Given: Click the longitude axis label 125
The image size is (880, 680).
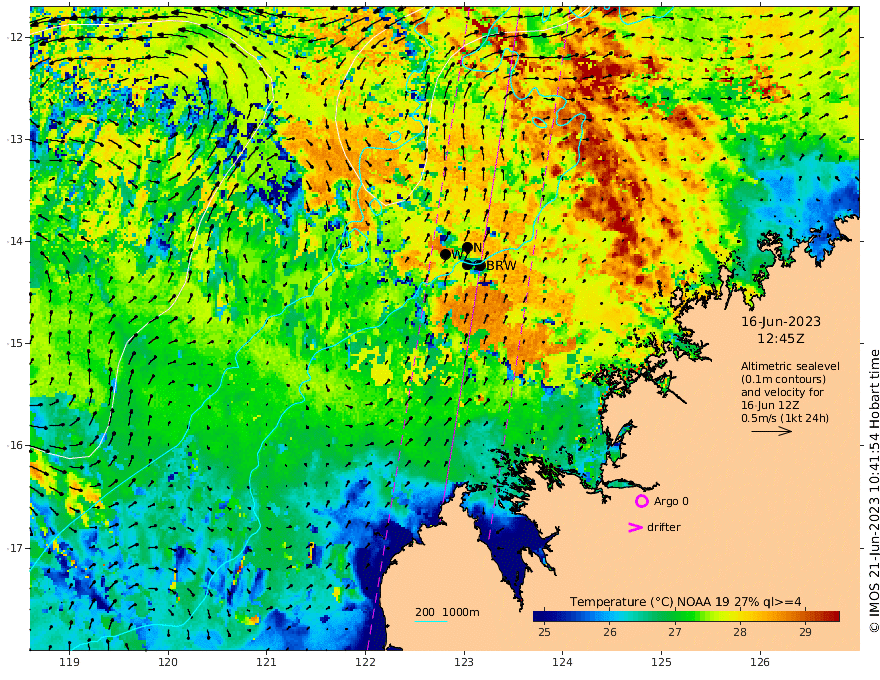Looking at the screenshot, I should [662, 663].
